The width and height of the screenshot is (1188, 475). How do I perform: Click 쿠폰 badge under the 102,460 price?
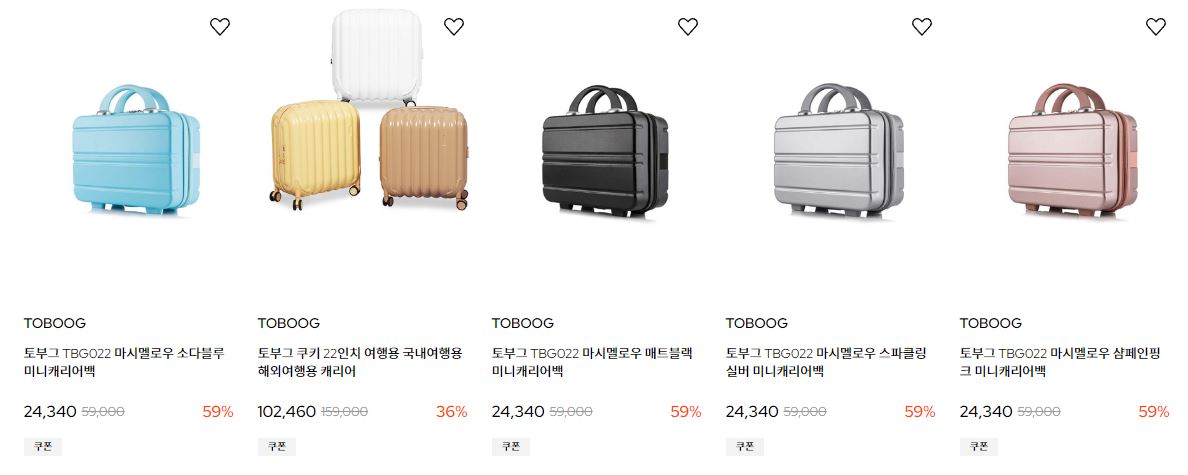(277, 447)
